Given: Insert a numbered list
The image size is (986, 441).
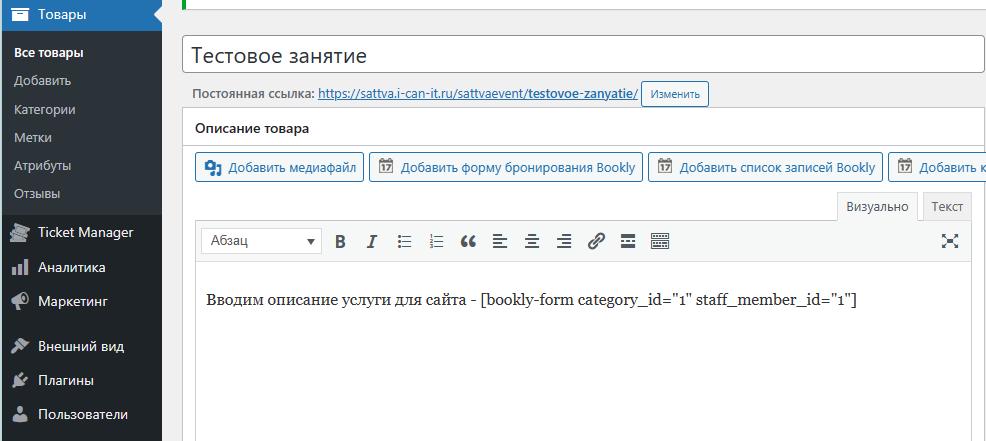Looking at the screenshot, I should tap(436, 241).
